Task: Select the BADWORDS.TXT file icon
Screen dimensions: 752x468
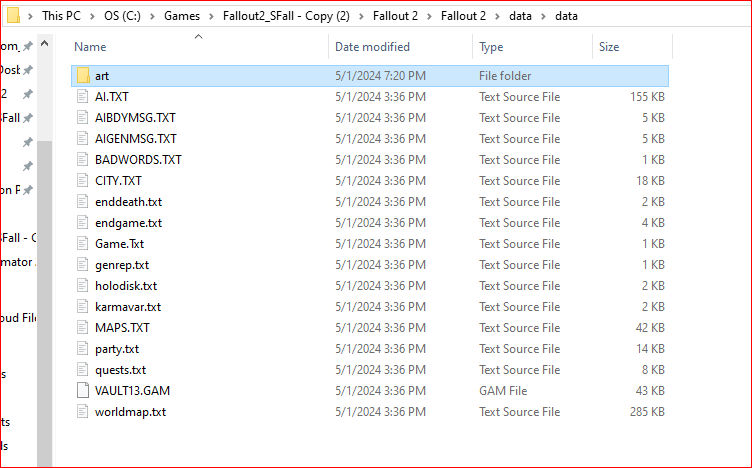Action: pyautogui.click(x=83, y=160)
